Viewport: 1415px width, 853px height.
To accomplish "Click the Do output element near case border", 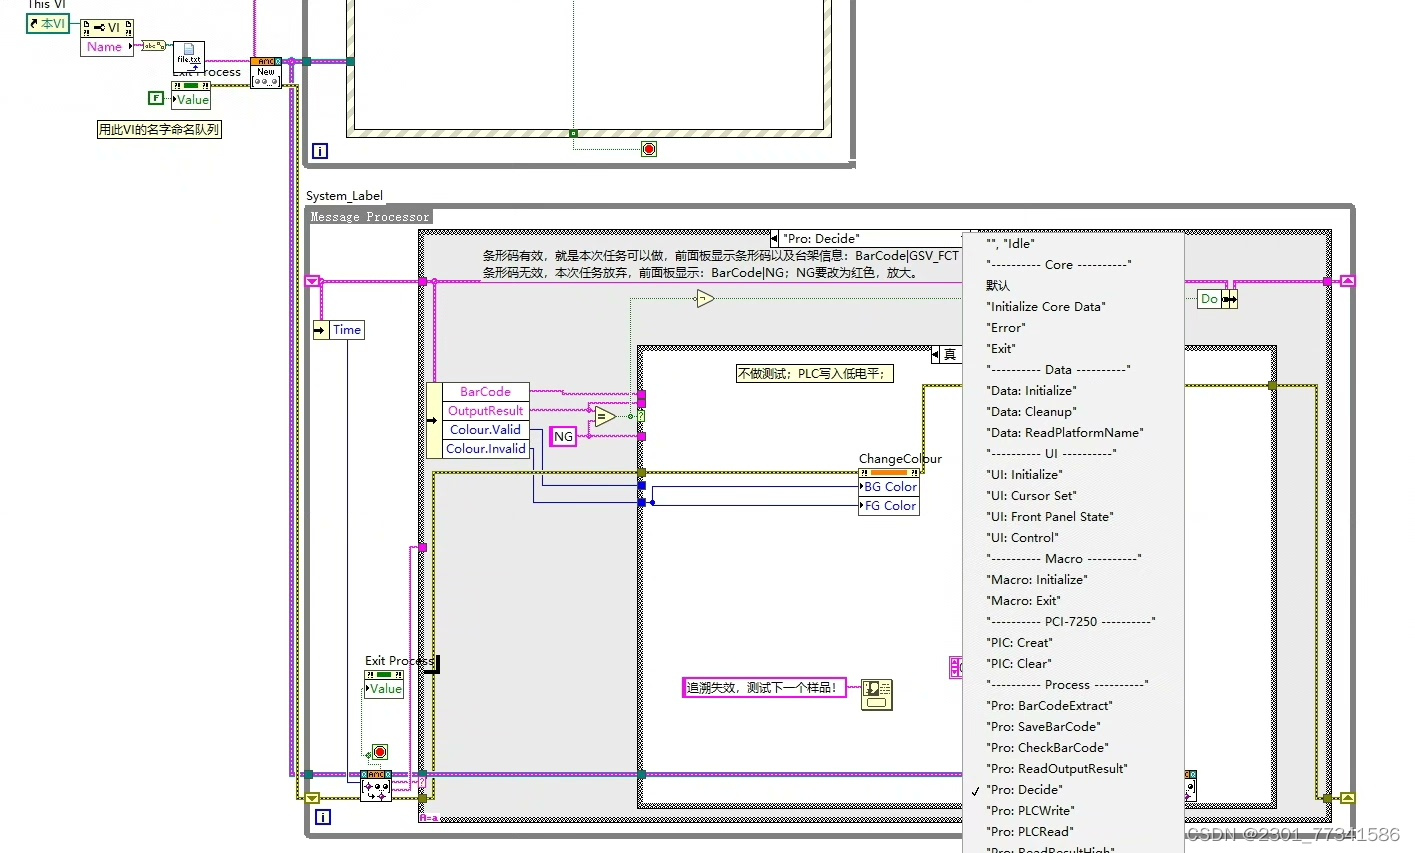I will (1210, 299).
